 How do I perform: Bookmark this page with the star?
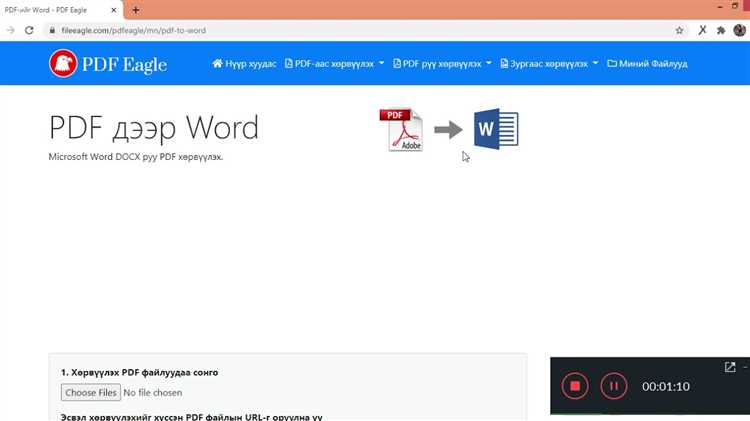pos(679,30)
